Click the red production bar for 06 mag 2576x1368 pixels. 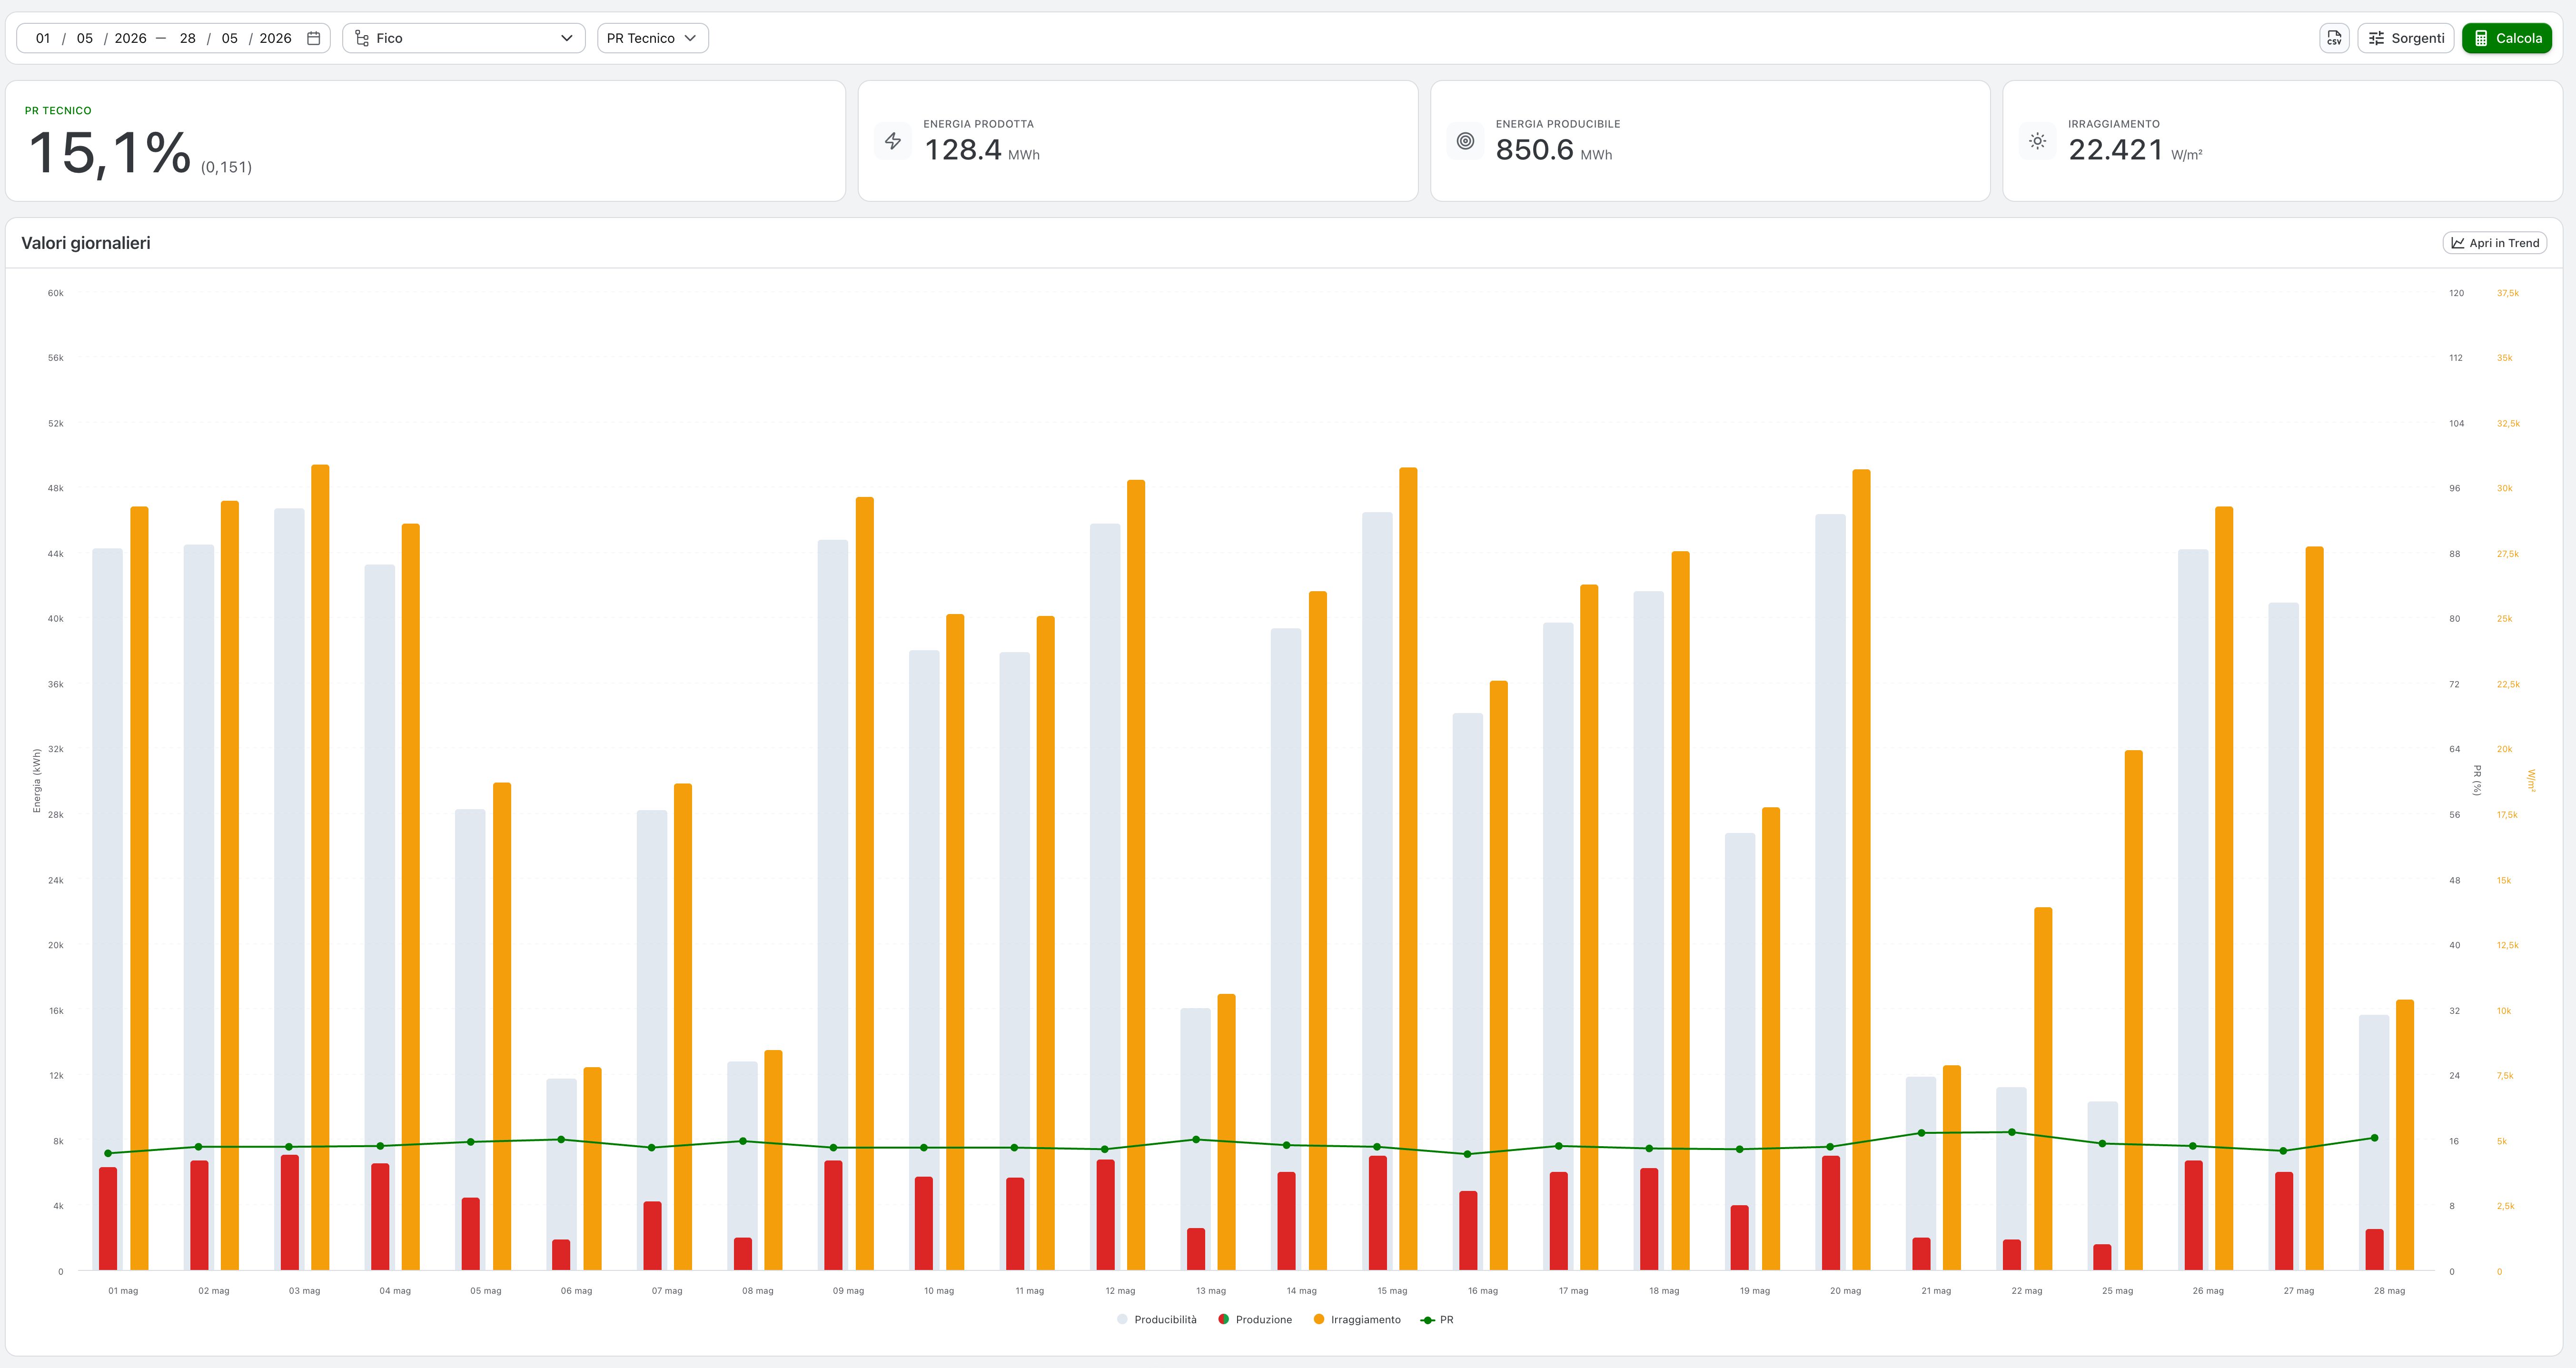(561, 1255)
